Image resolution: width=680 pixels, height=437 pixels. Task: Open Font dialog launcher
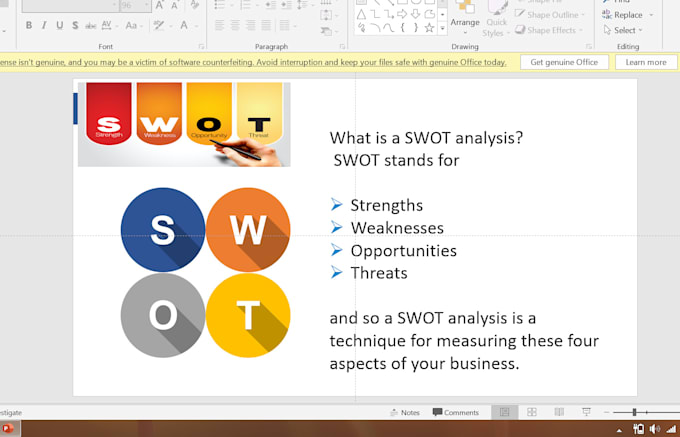201,46
